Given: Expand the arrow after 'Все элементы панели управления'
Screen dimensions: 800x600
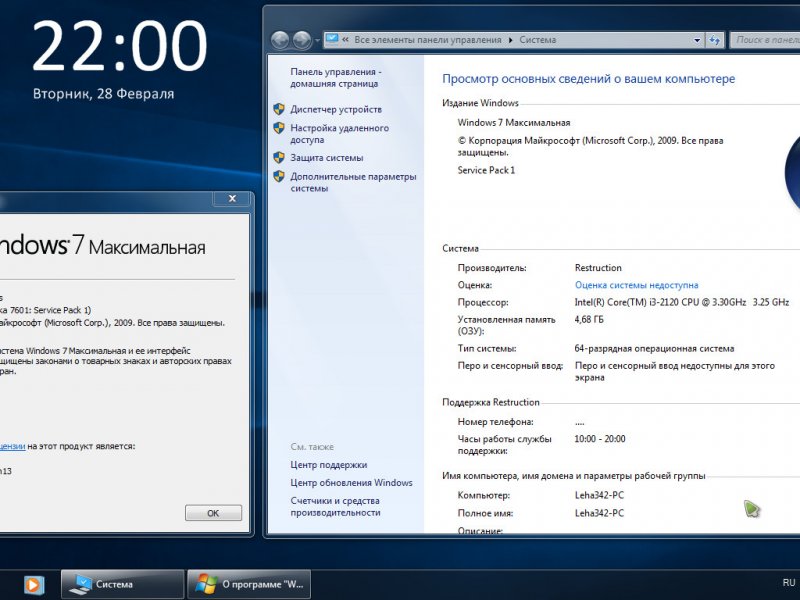Looking at the screenshot, I should [510, 40].
